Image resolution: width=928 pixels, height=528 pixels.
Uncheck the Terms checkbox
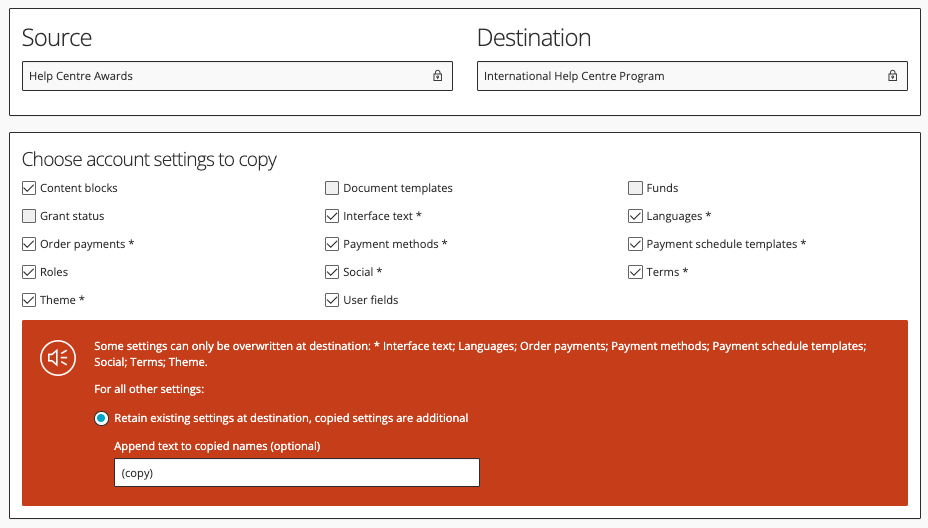[x=635, y=272]
